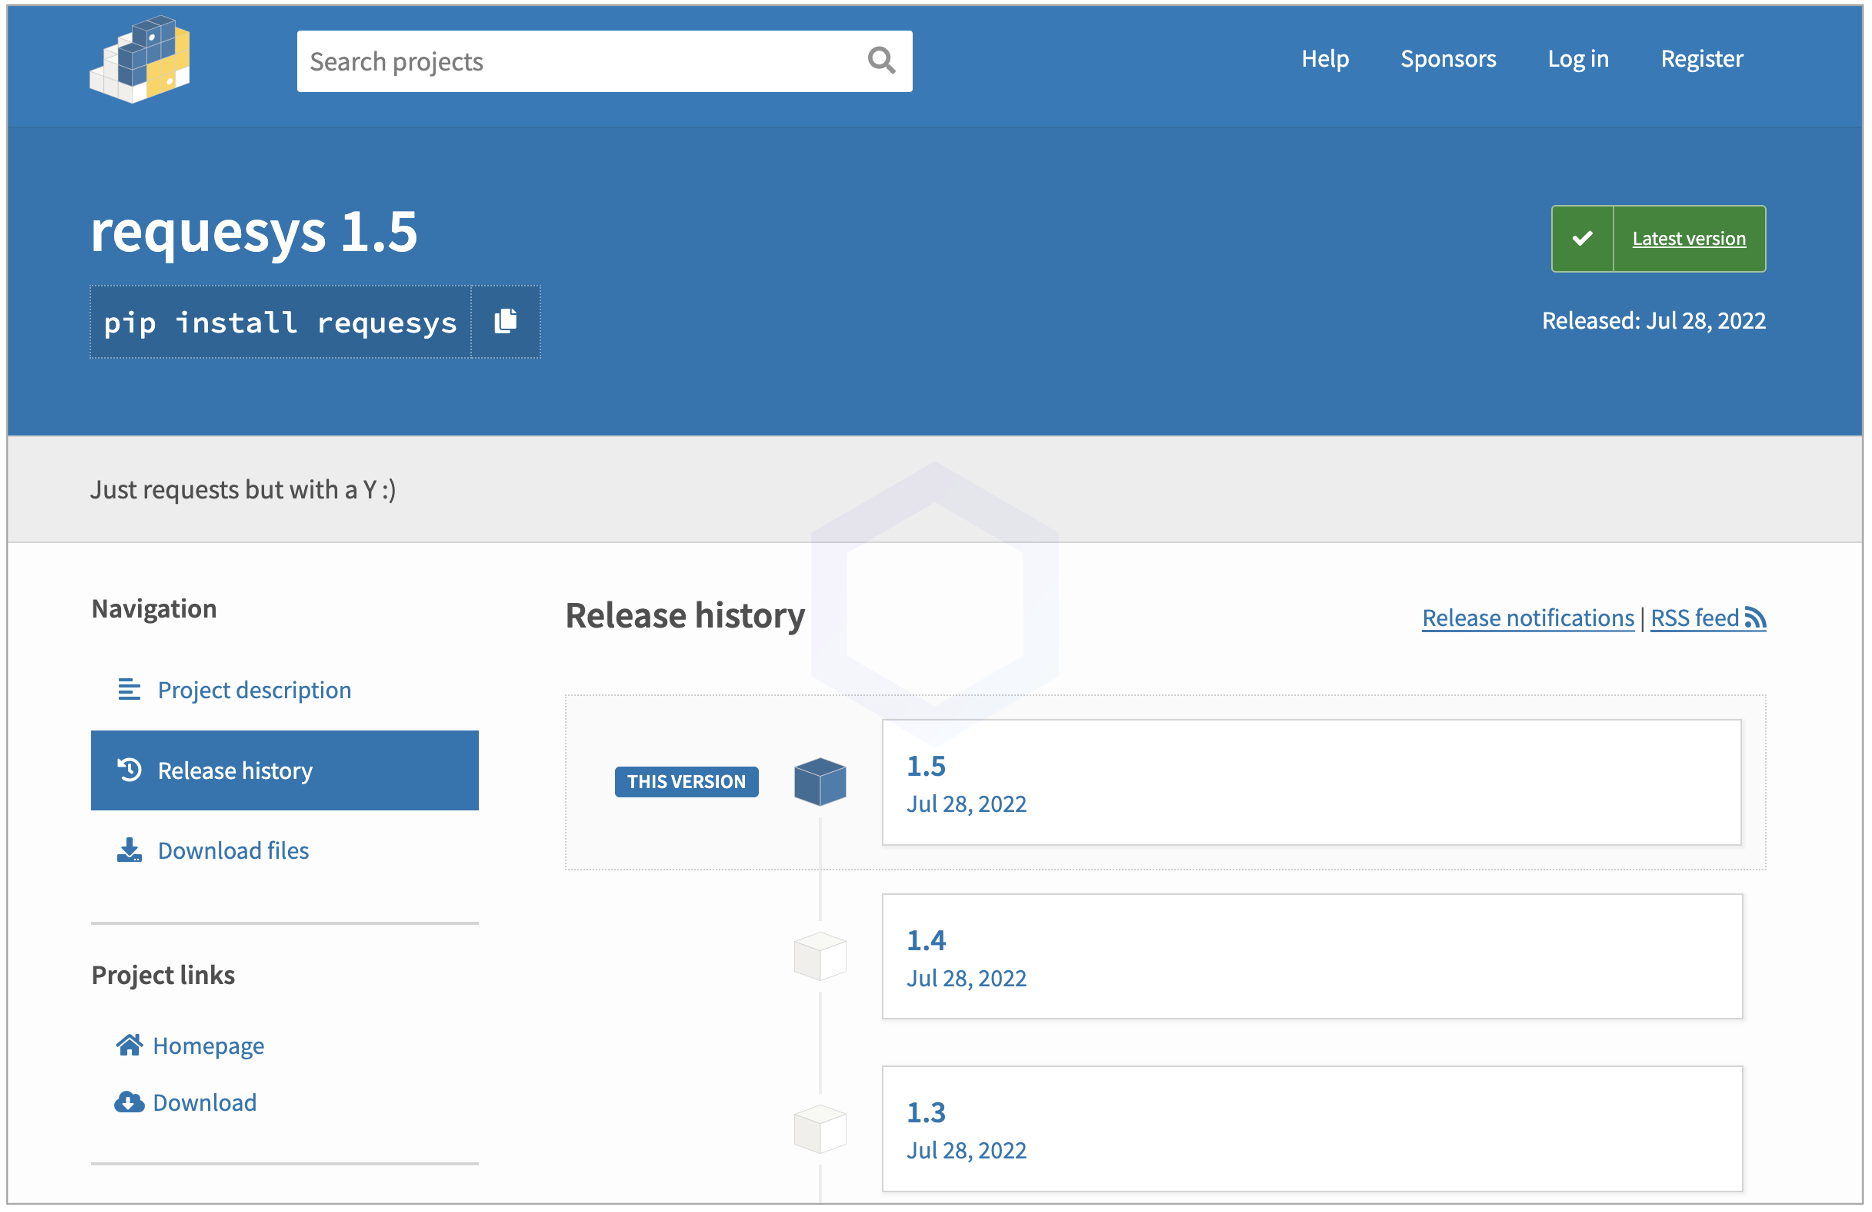Open the Latest version button
Screen dimensions: 1872x1212
[x=1688, y=239]
